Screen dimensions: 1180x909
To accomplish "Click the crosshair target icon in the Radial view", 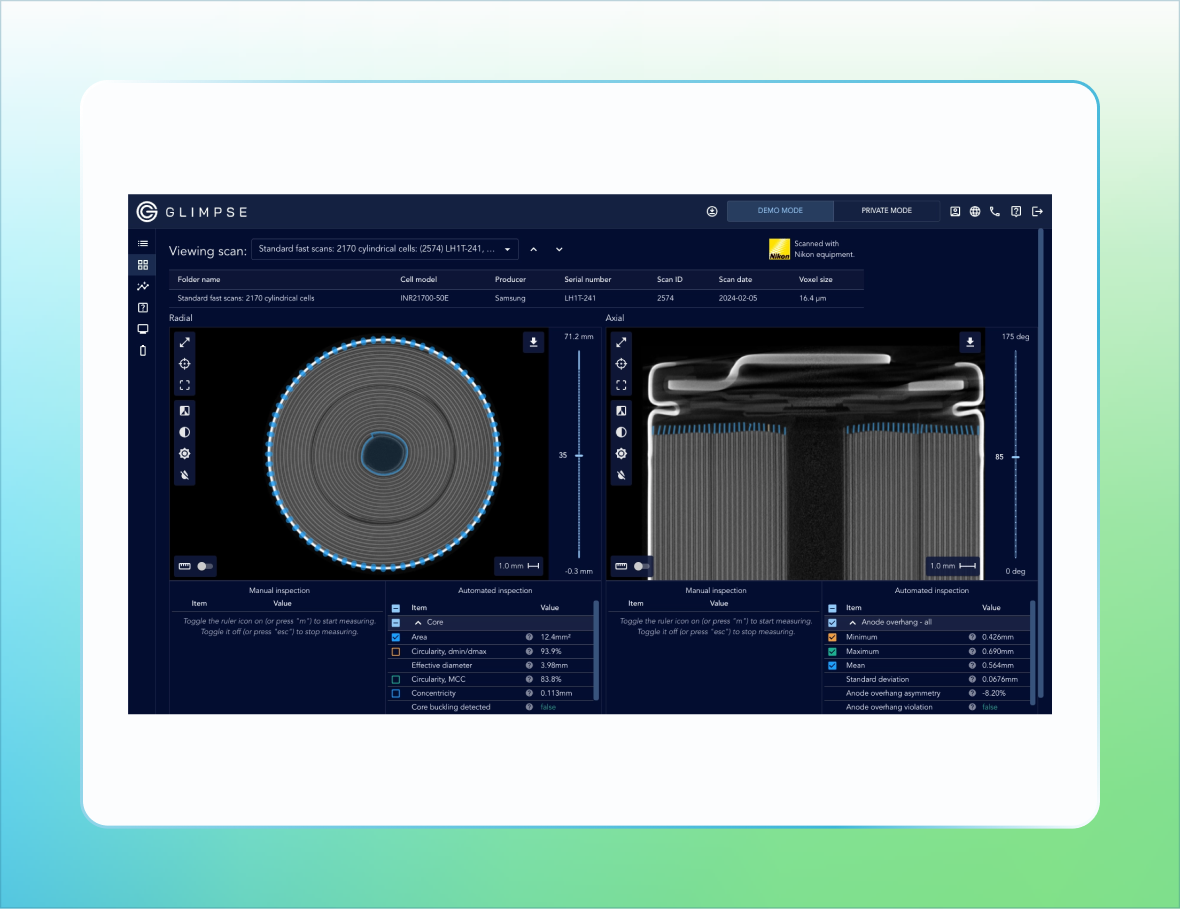I will coord(184,364).
